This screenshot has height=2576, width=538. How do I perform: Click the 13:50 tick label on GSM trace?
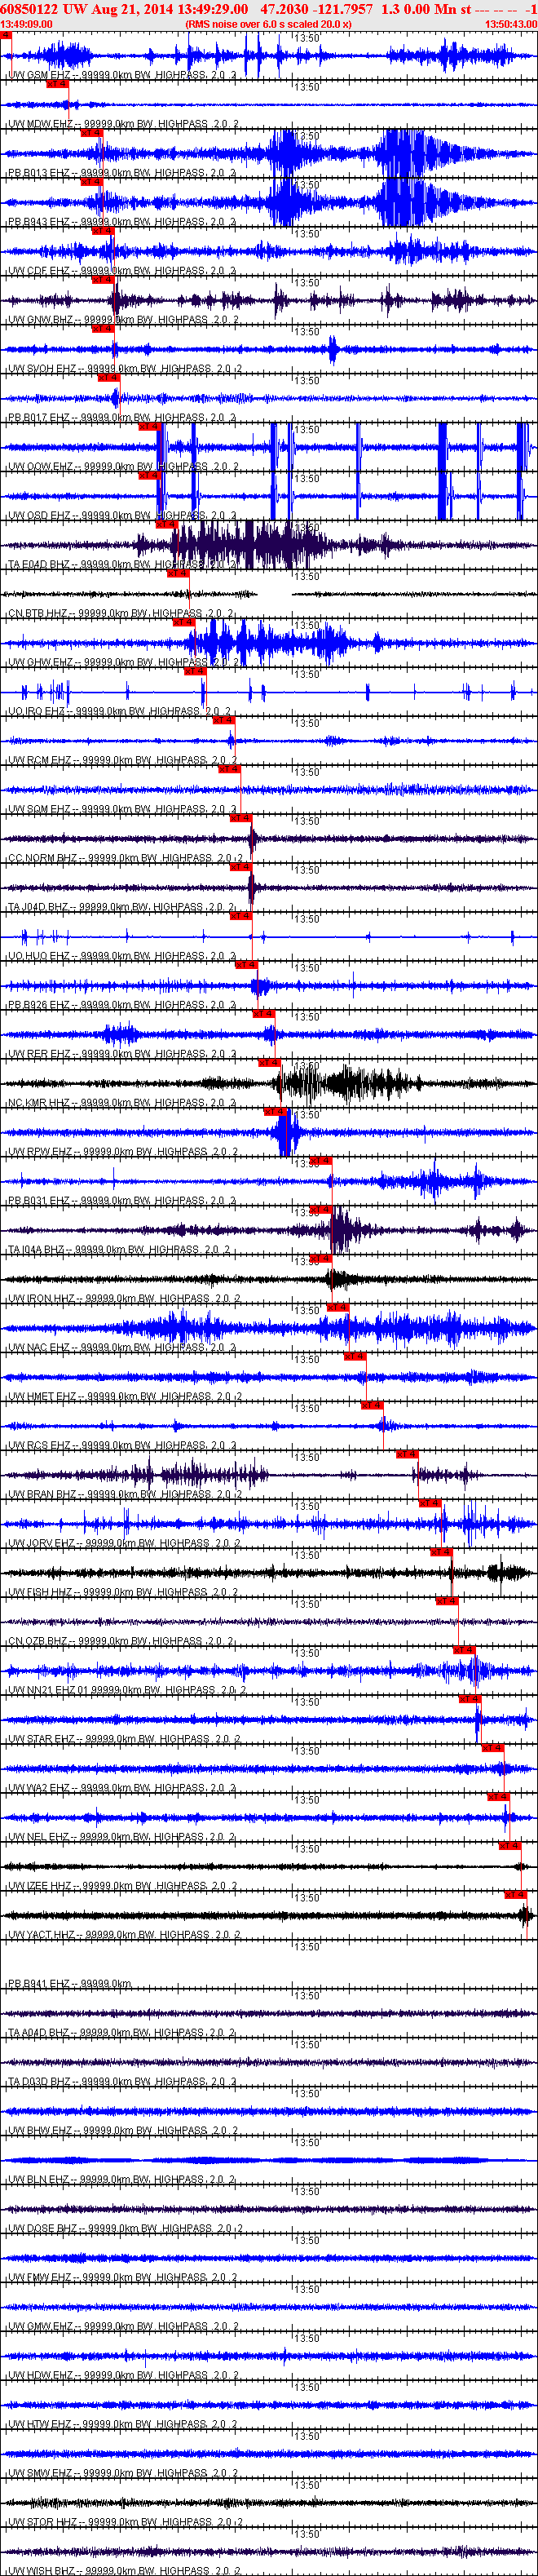[307, 38]
